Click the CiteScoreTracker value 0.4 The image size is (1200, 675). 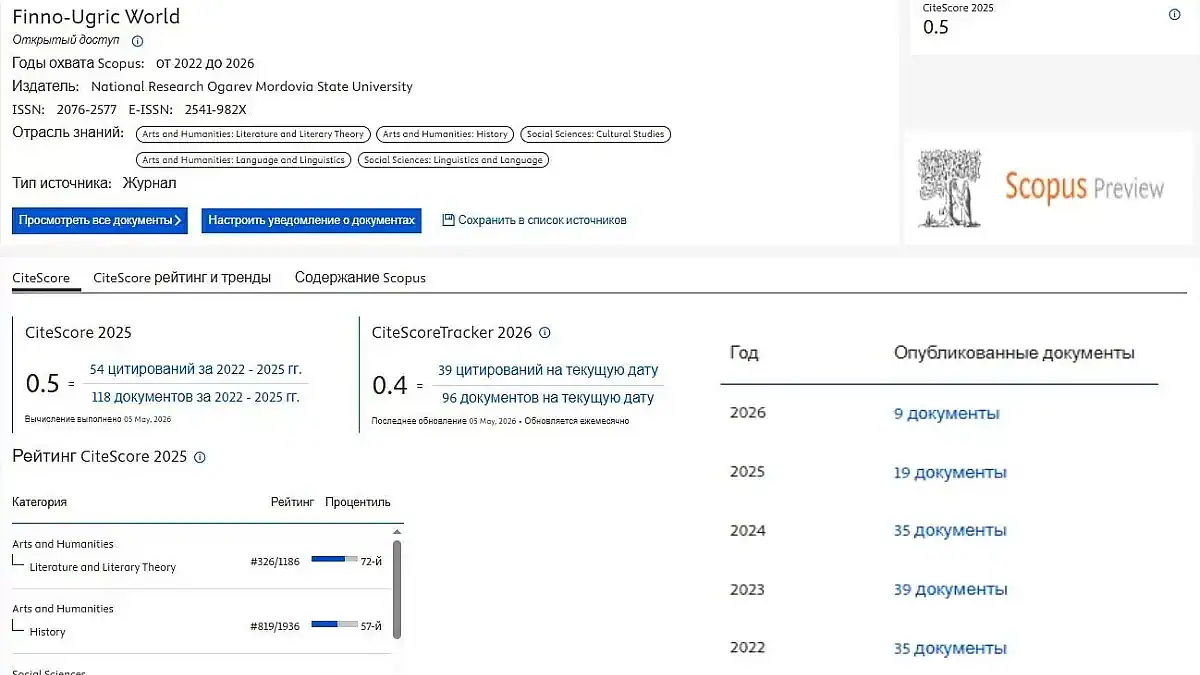pyautogui.click(x=389, y=385)
